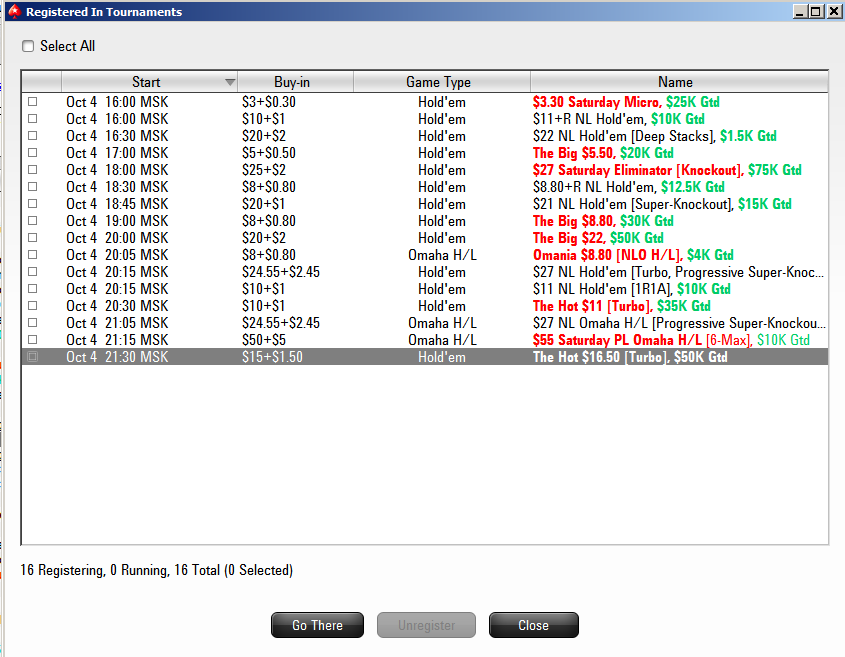The width and height of the screenshot is (845, 657).
Task: Tick checkbox for $27 NL Hold'em Turbo Progressive
Action: click(x=33, y=272)
